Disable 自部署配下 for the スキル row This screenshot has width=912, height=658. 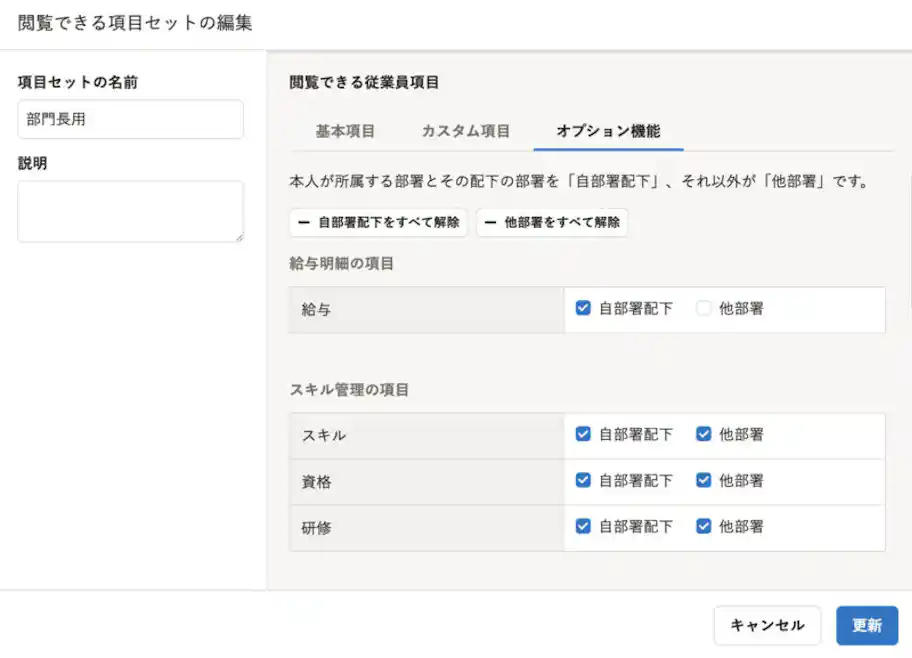pos(583,435)
